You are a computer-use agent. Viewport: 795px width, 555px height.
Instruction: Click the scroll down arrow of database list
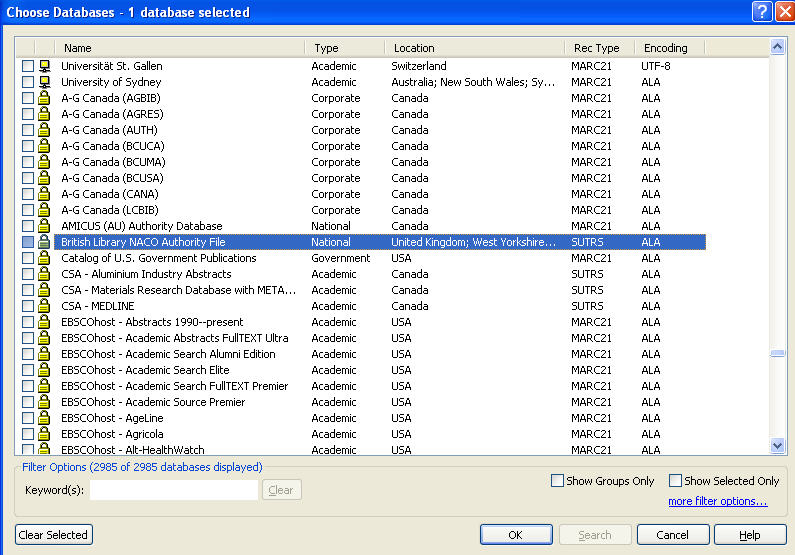[777, 446]
